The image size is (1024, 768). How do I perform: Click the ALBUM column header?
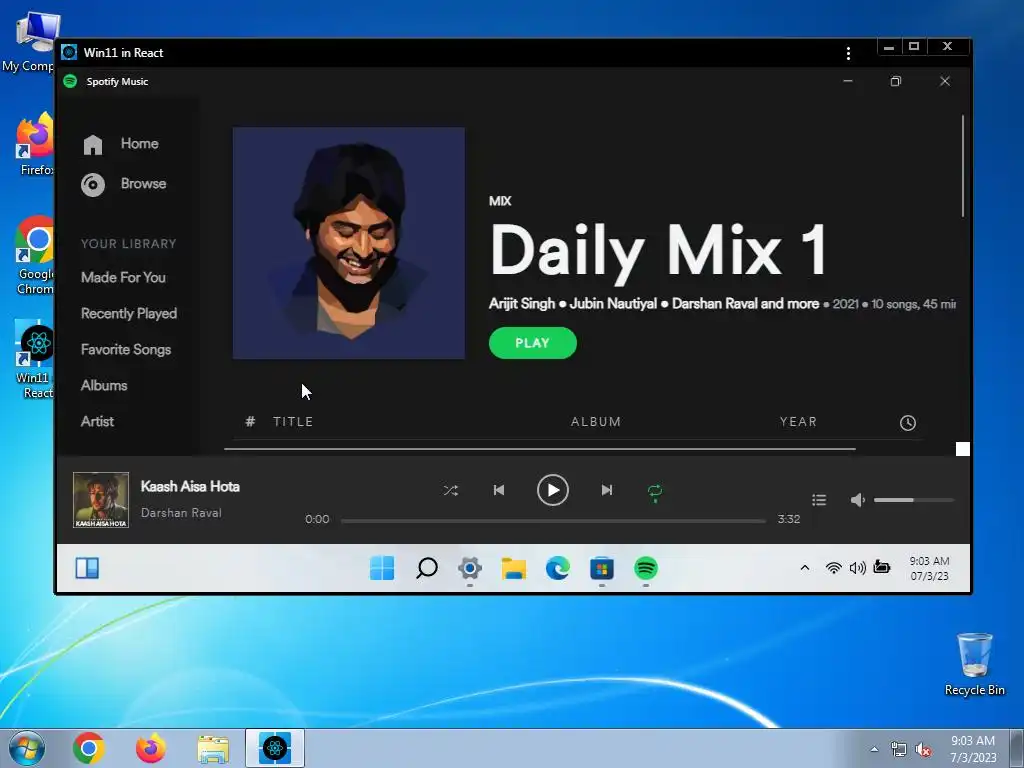tap(596, 422)
